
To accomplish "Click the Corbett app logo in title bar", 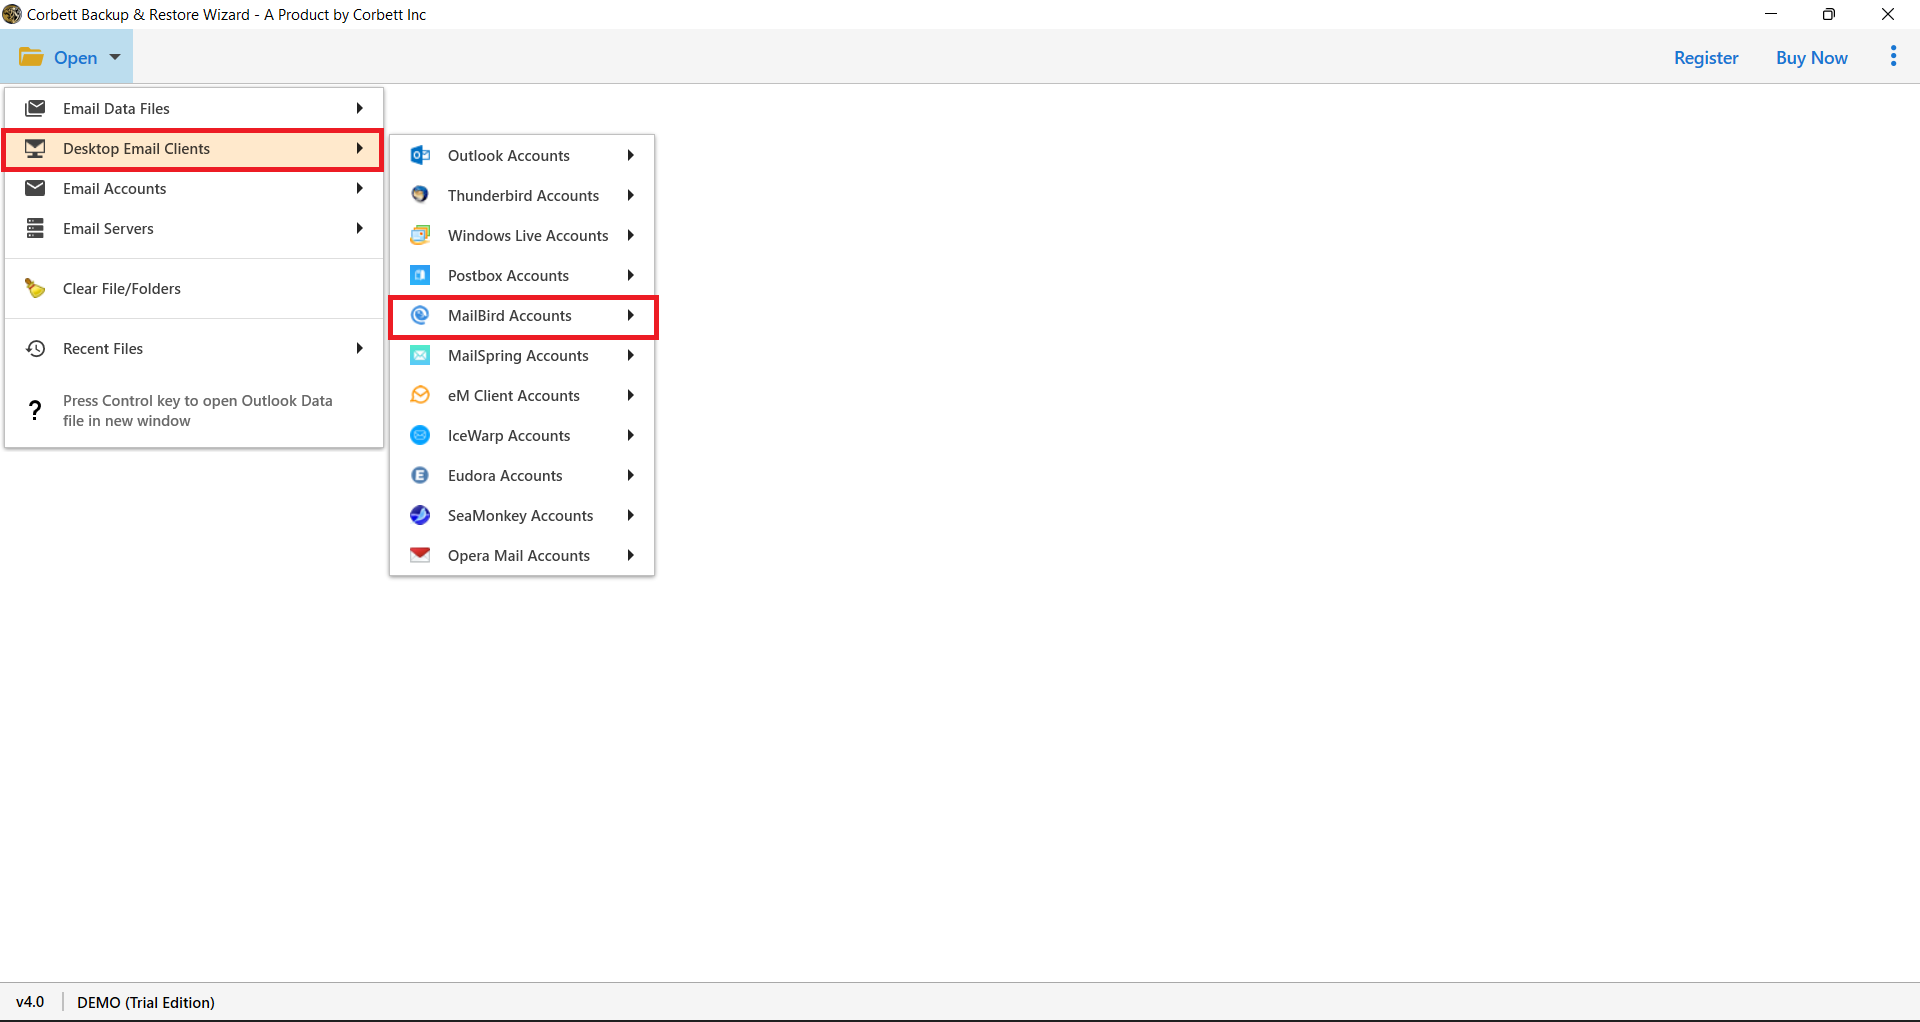I will (x=12, y=14).
